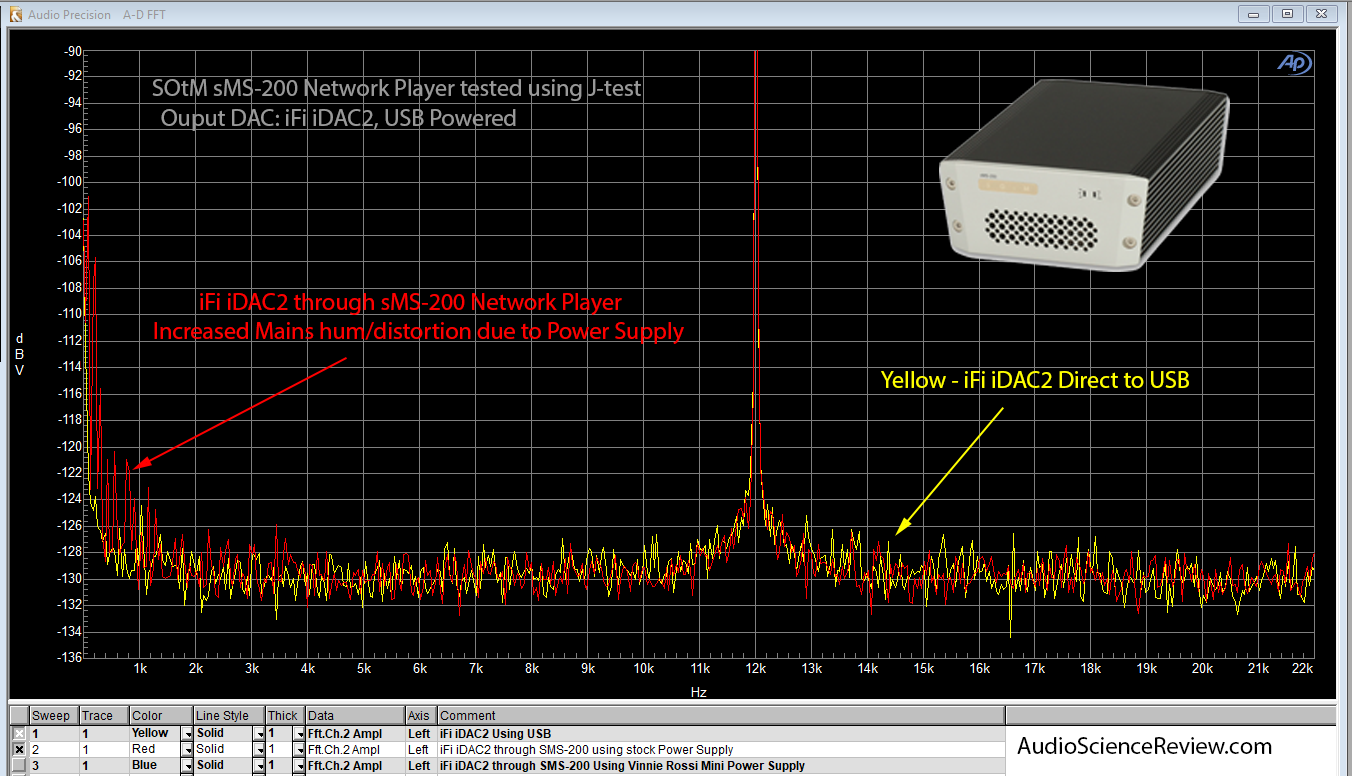Click the Data column header
1352x776 pixels.
[x=355, y=716]
